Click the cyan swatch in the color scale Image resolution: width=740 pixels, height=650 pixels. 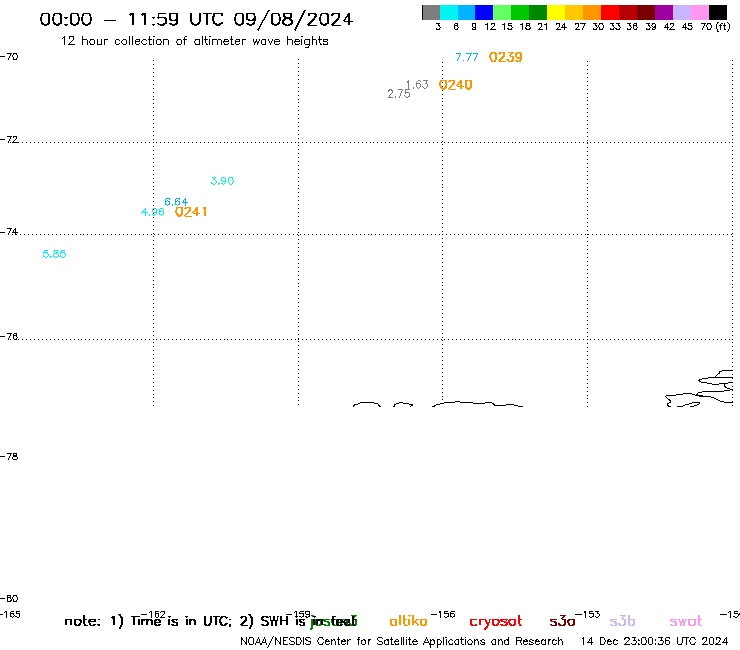449,12
